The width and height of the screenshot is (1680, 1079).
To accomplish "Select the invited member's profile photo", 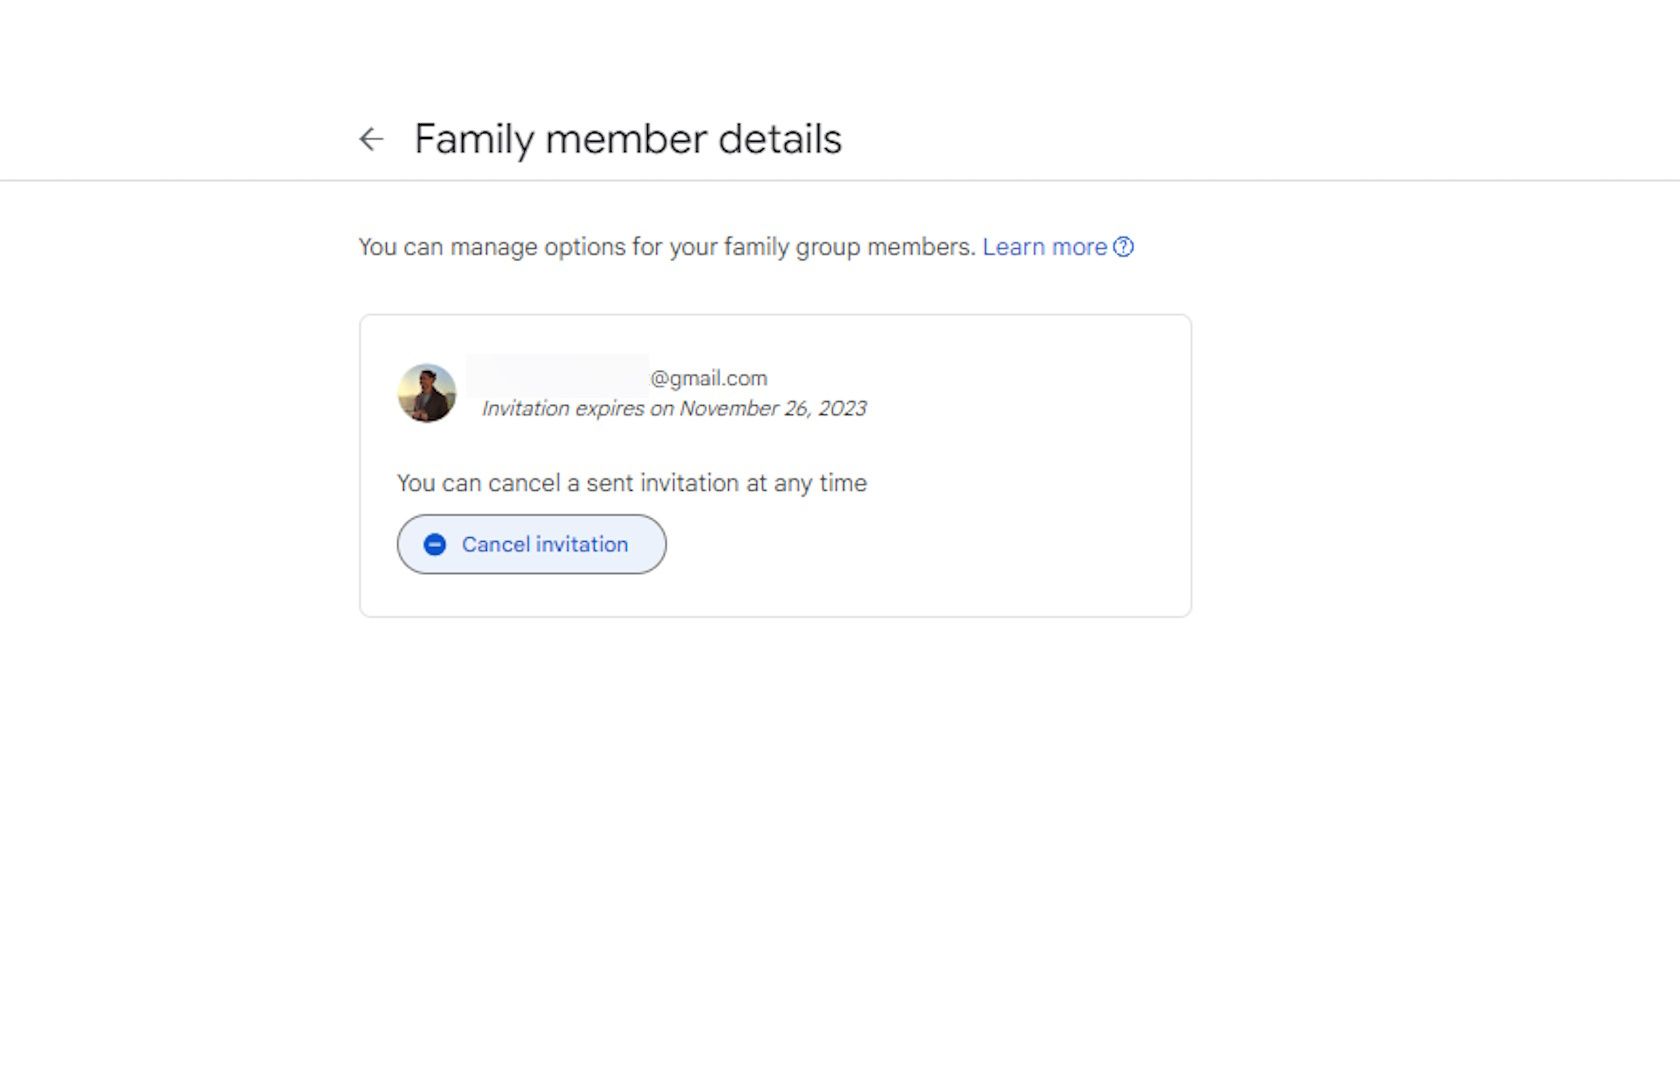I will tap(426, 394).
